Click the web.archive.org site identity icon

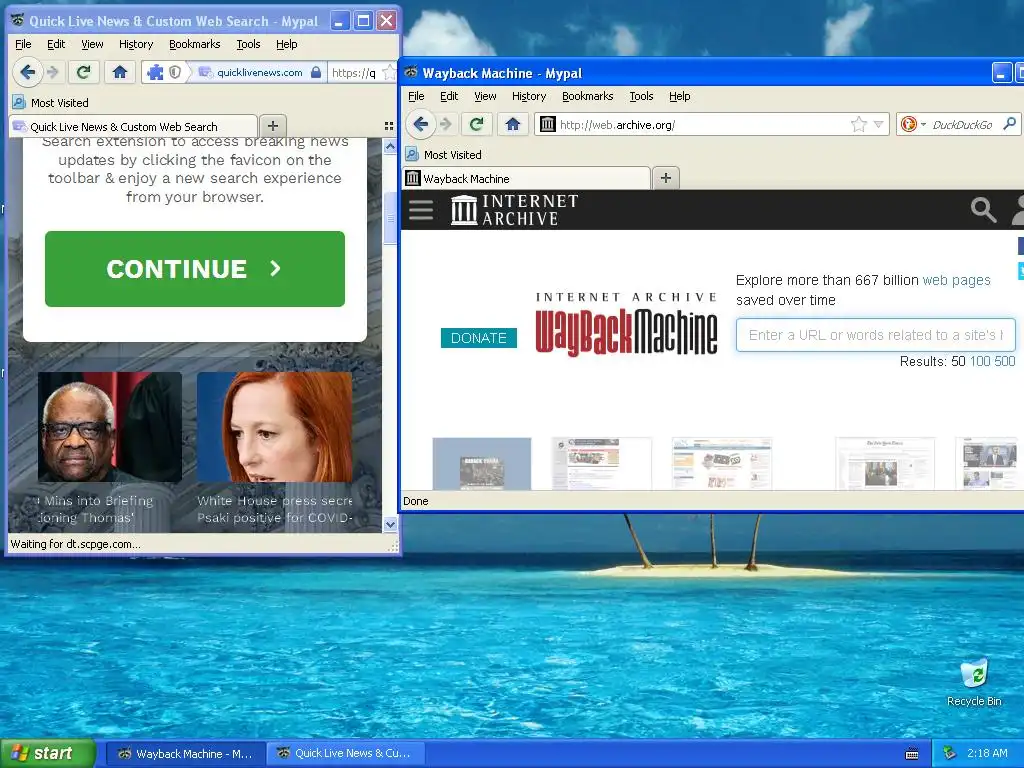(x=547, y=124)
